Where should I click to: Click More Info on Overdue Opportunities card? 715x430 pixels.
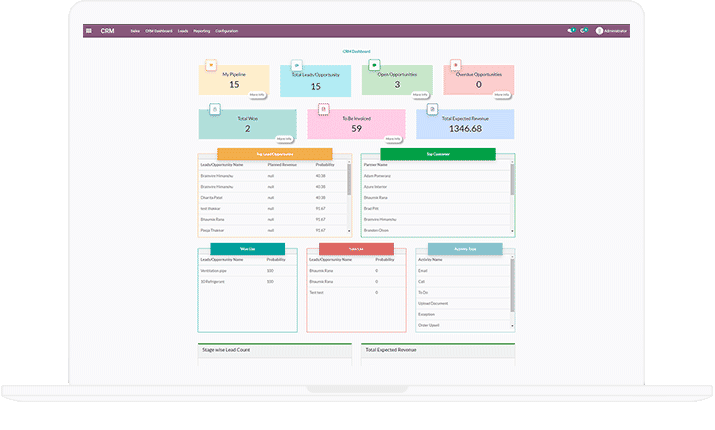point(502,94)
